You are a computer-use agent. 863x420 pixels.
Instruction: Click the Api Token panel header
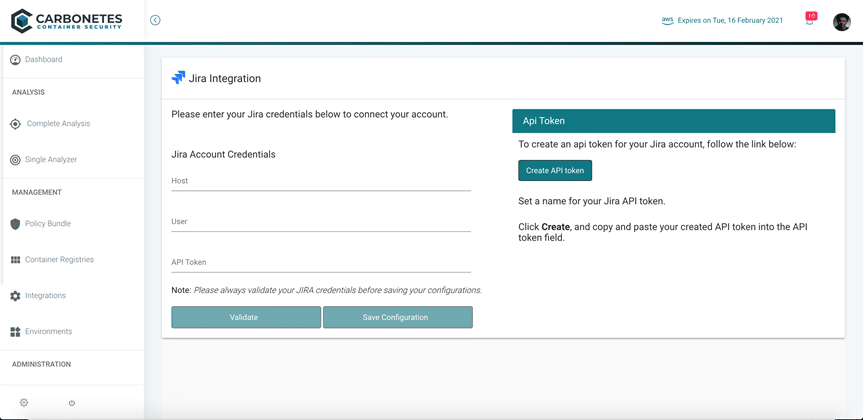(674, 121)
